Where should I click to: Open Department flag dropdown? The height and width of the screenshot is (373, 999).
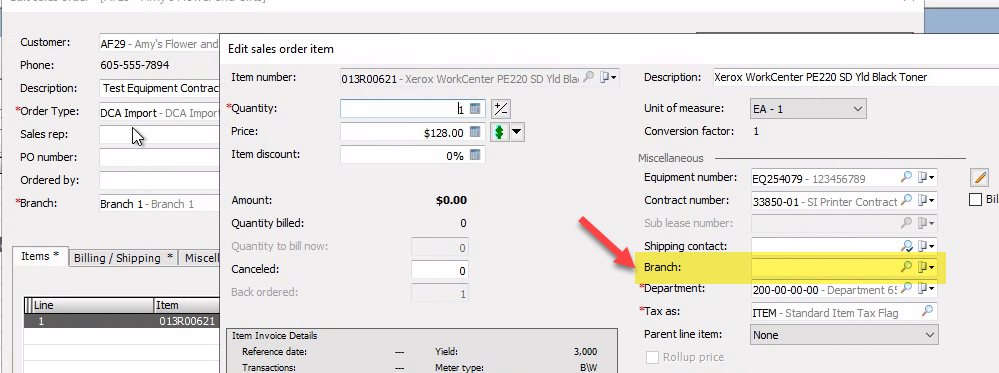point(926,289)
